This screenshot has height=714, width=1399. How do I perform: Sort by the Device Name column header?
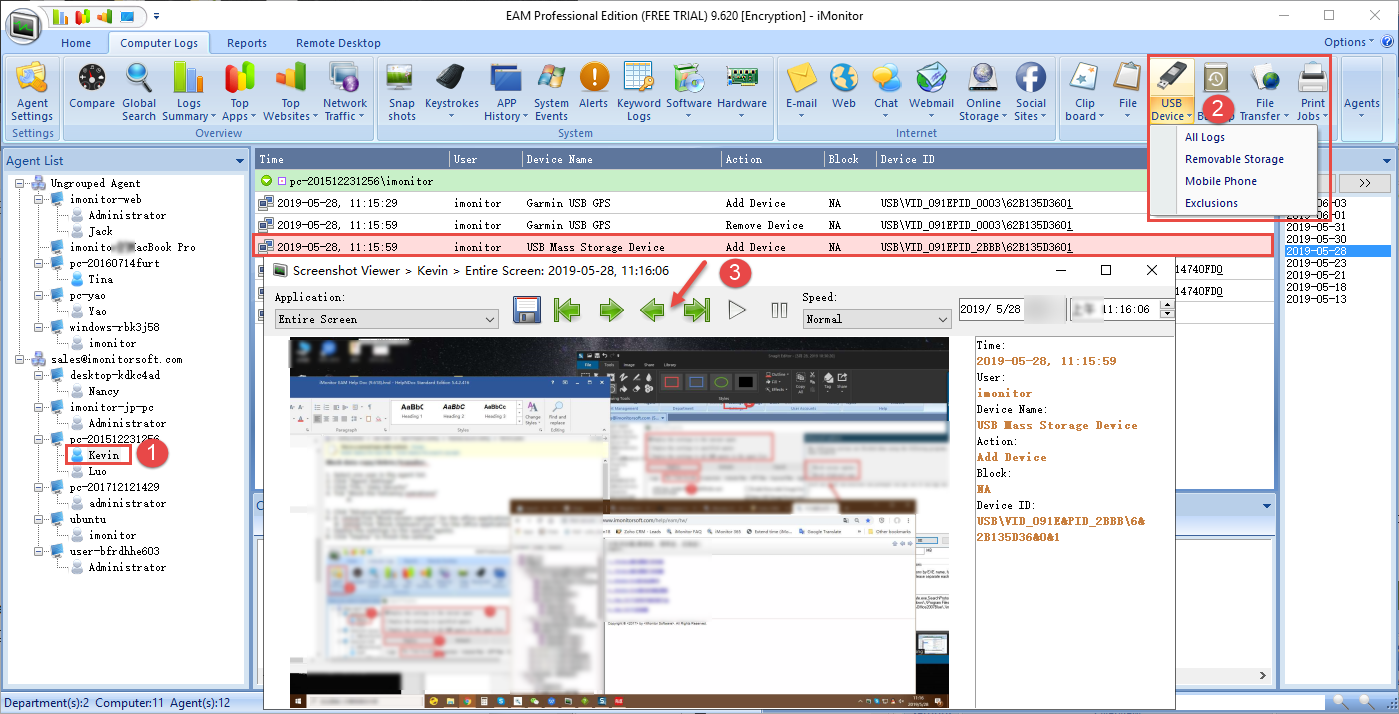[621, 159]
